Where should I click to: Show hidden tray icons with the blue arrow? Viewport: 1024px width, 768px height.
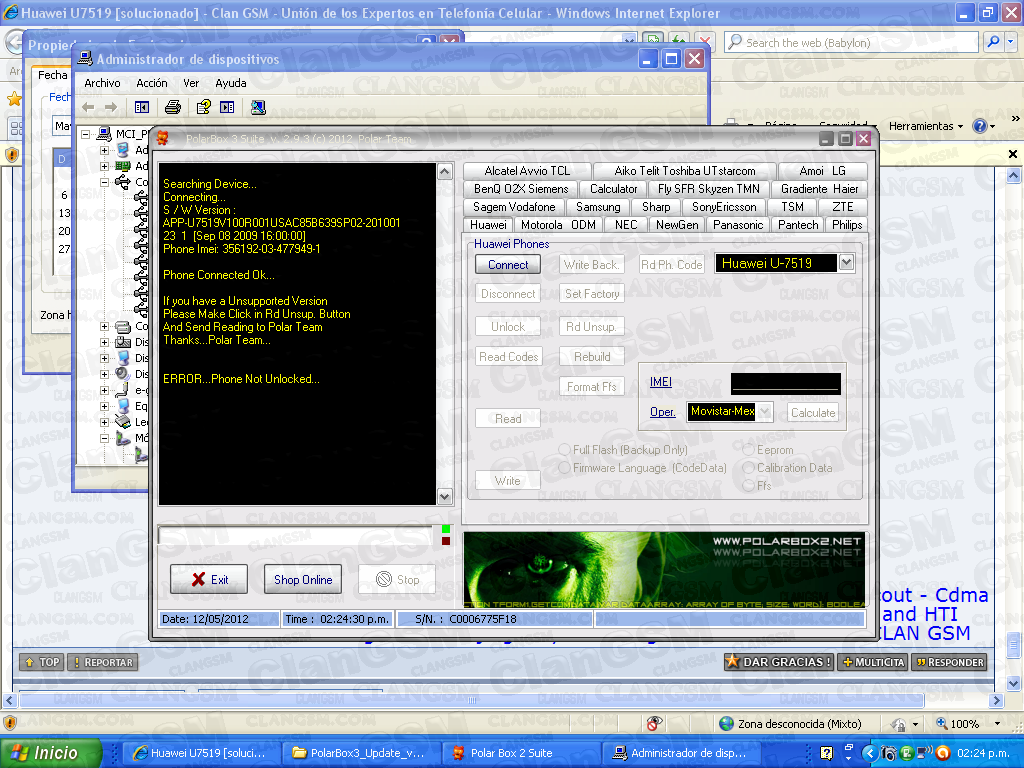[869, 753]
